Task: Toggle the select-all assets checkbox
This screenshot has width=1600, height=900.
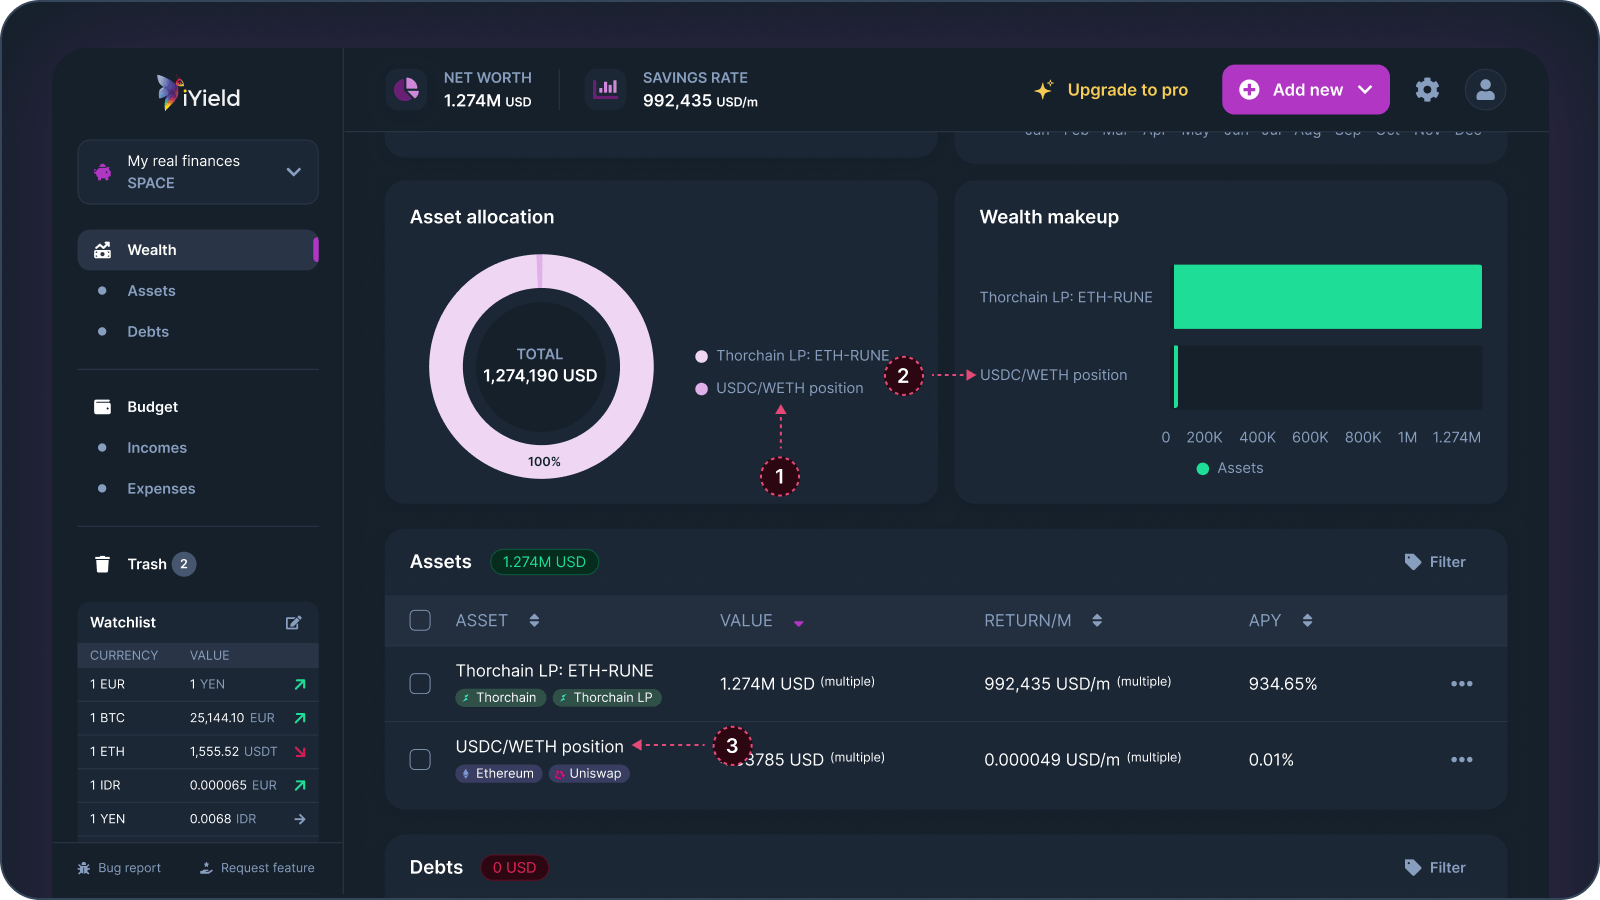Action: point(420,621)
